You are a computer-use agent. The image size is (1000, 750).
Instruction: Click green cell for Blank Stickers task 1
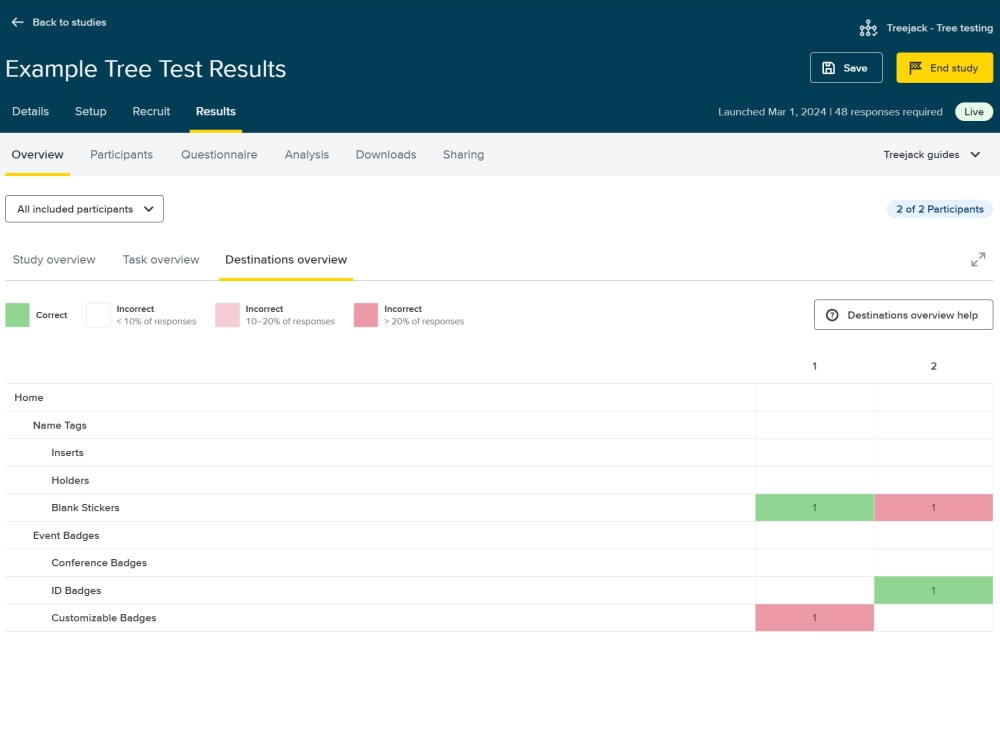pos(814,508)
